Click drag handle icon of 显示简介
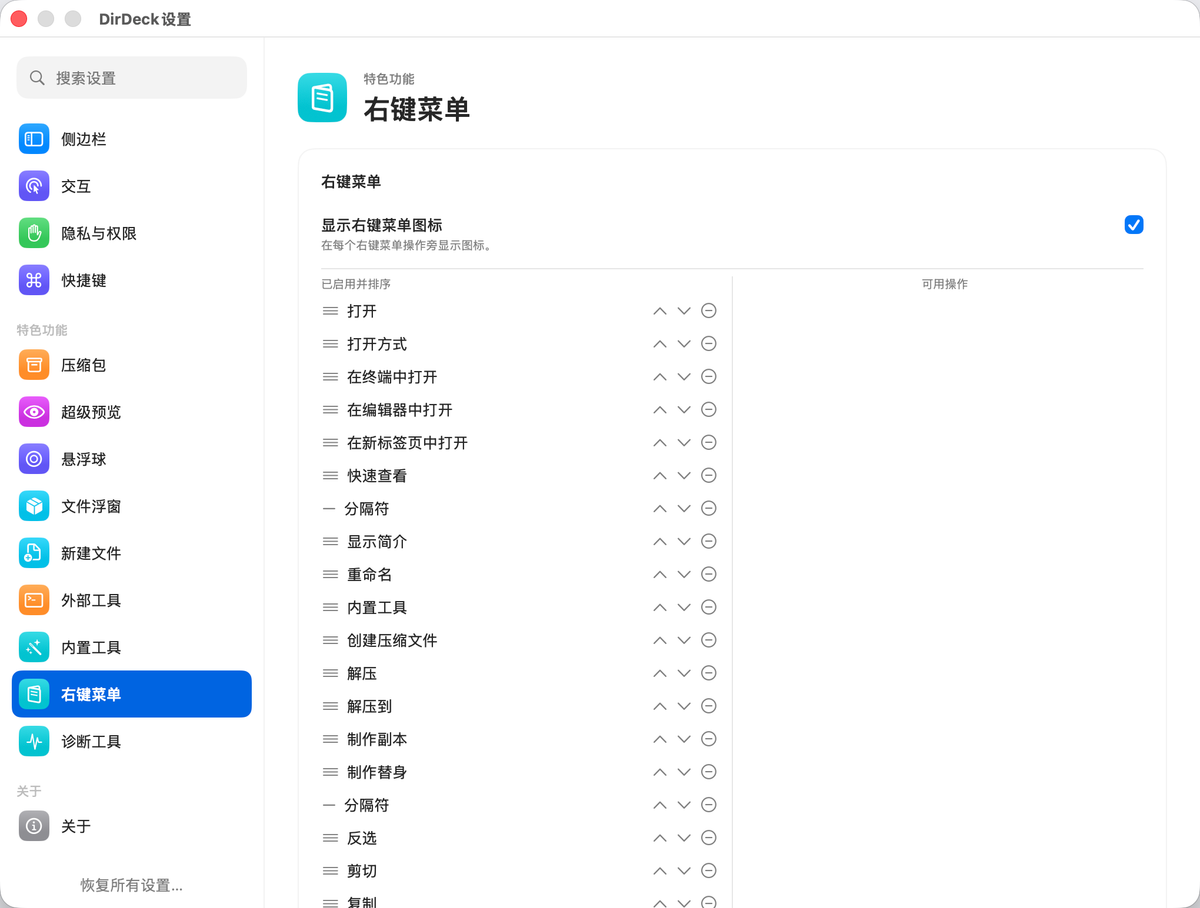The height and width of the screenshot is (908, 1200). 330,541
